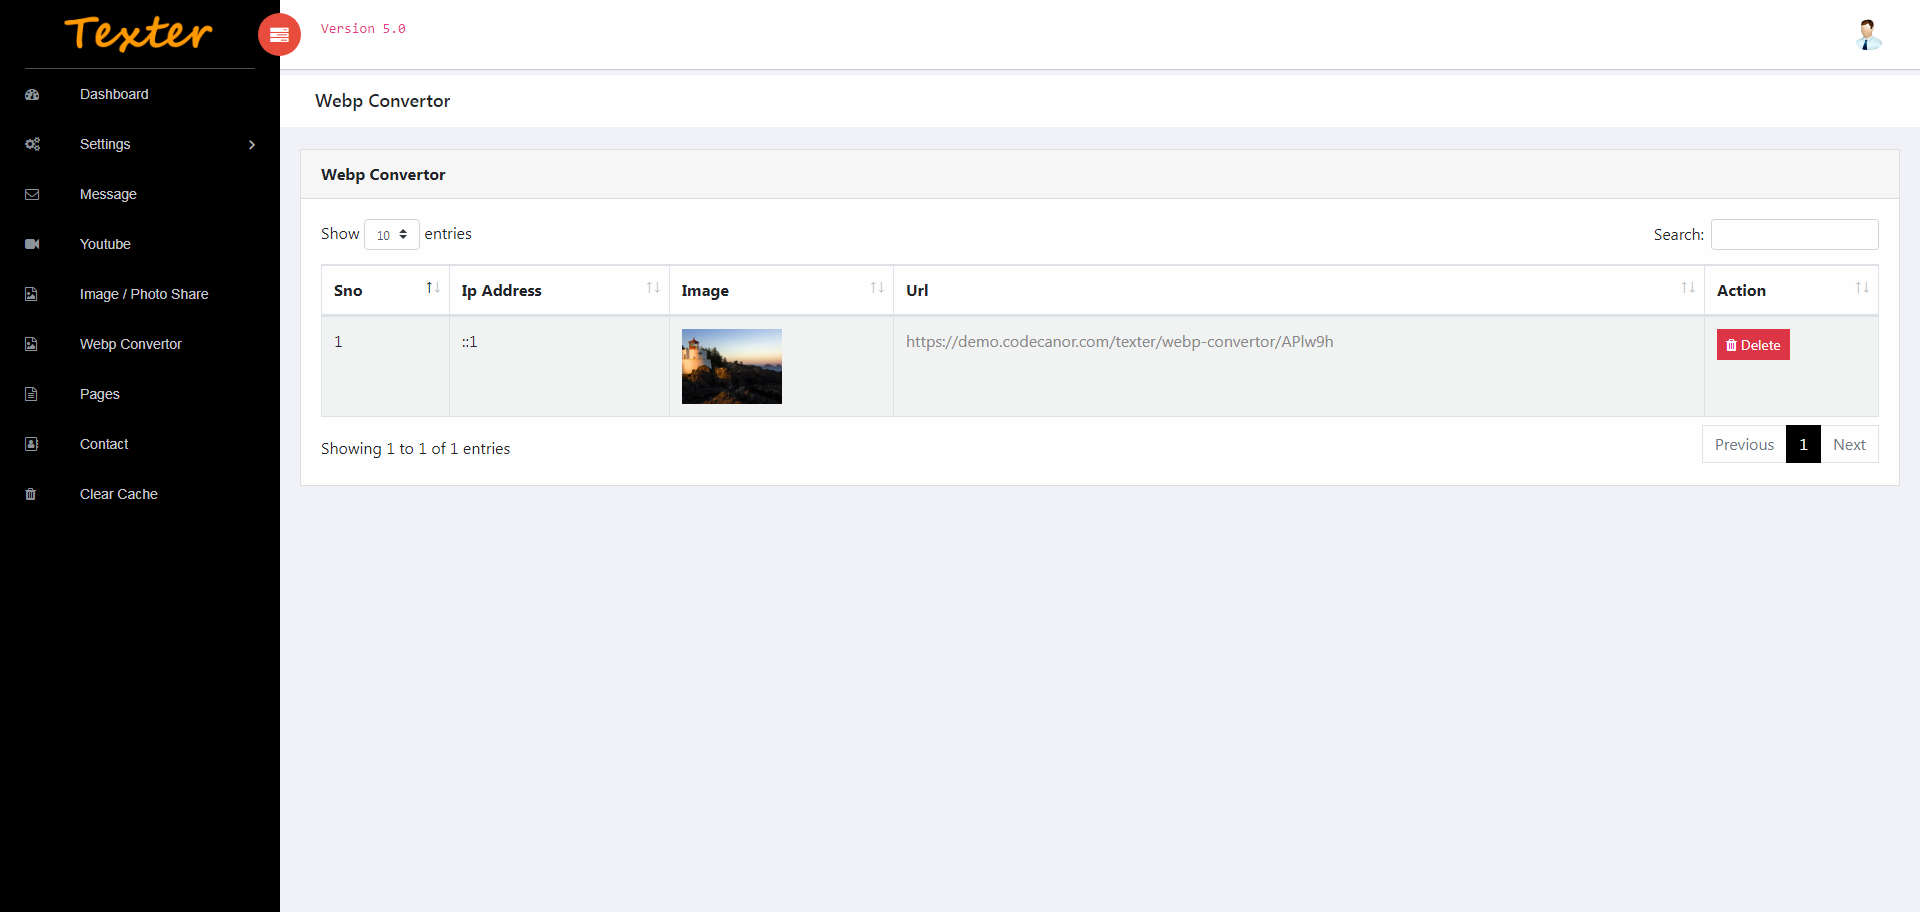
Task: Sort table by Url column arrows
Action: pyautogui.click(x=1688, y=288)
